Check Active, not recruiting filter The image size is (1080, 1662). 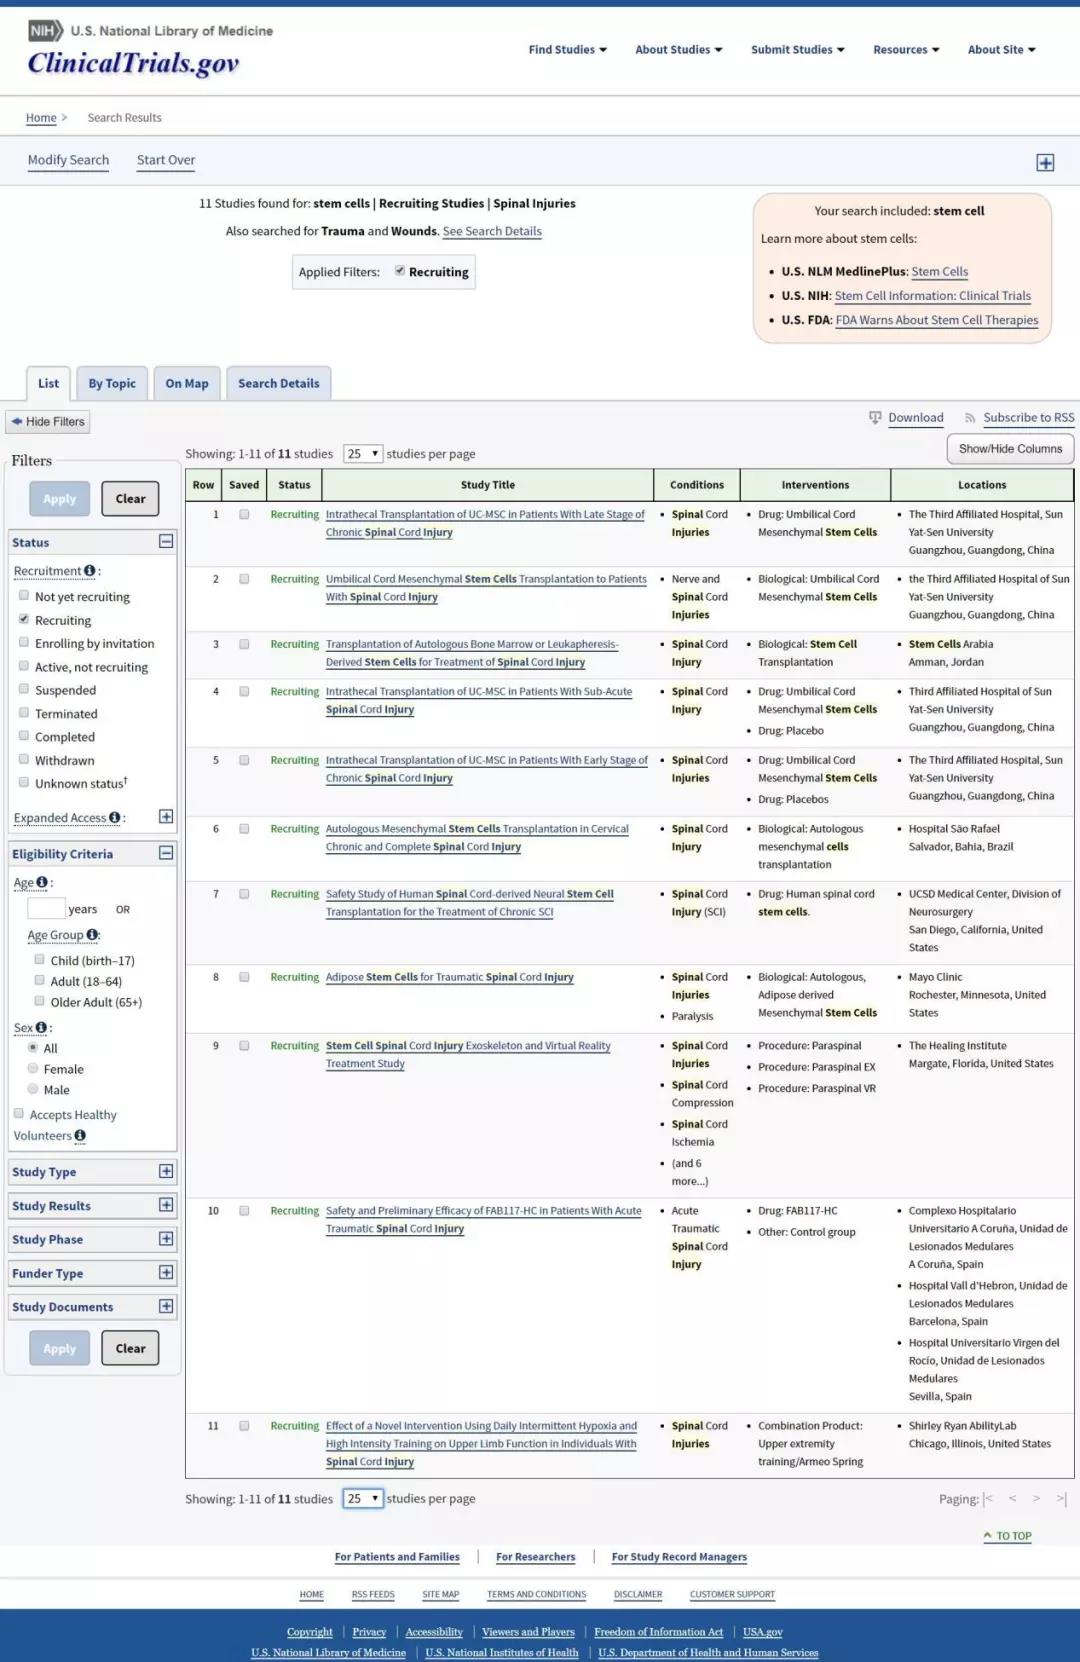point(24,666)
